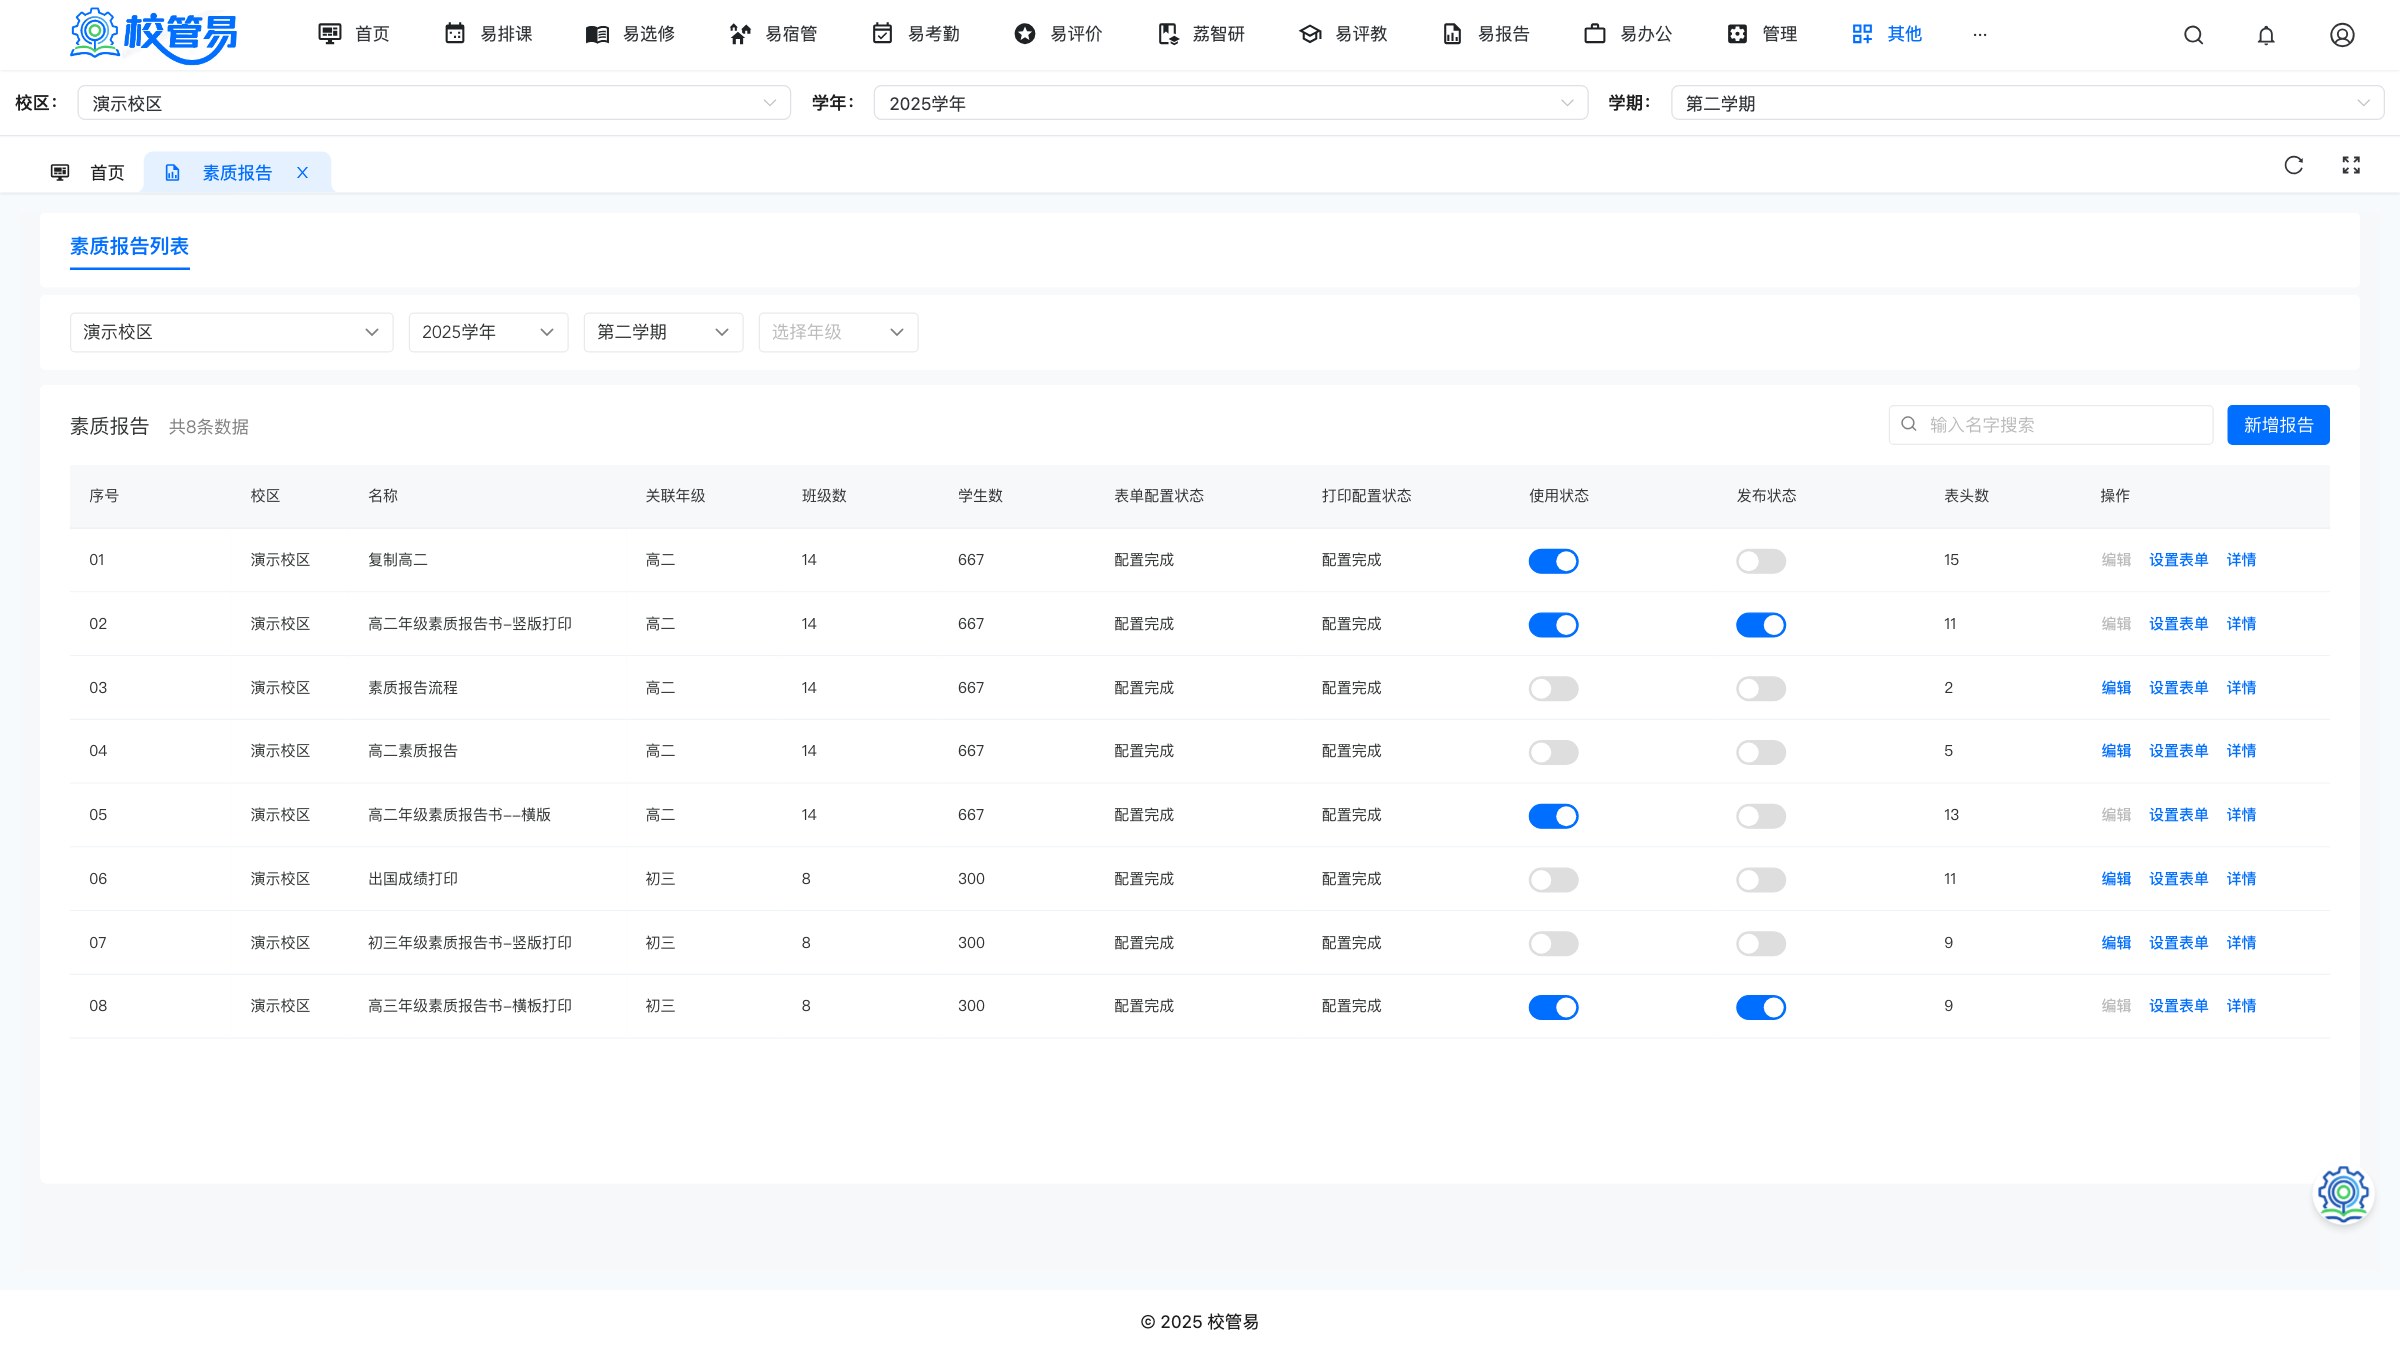
Task: Open the top 学年 dropdown
Action: pos(1230,103)
